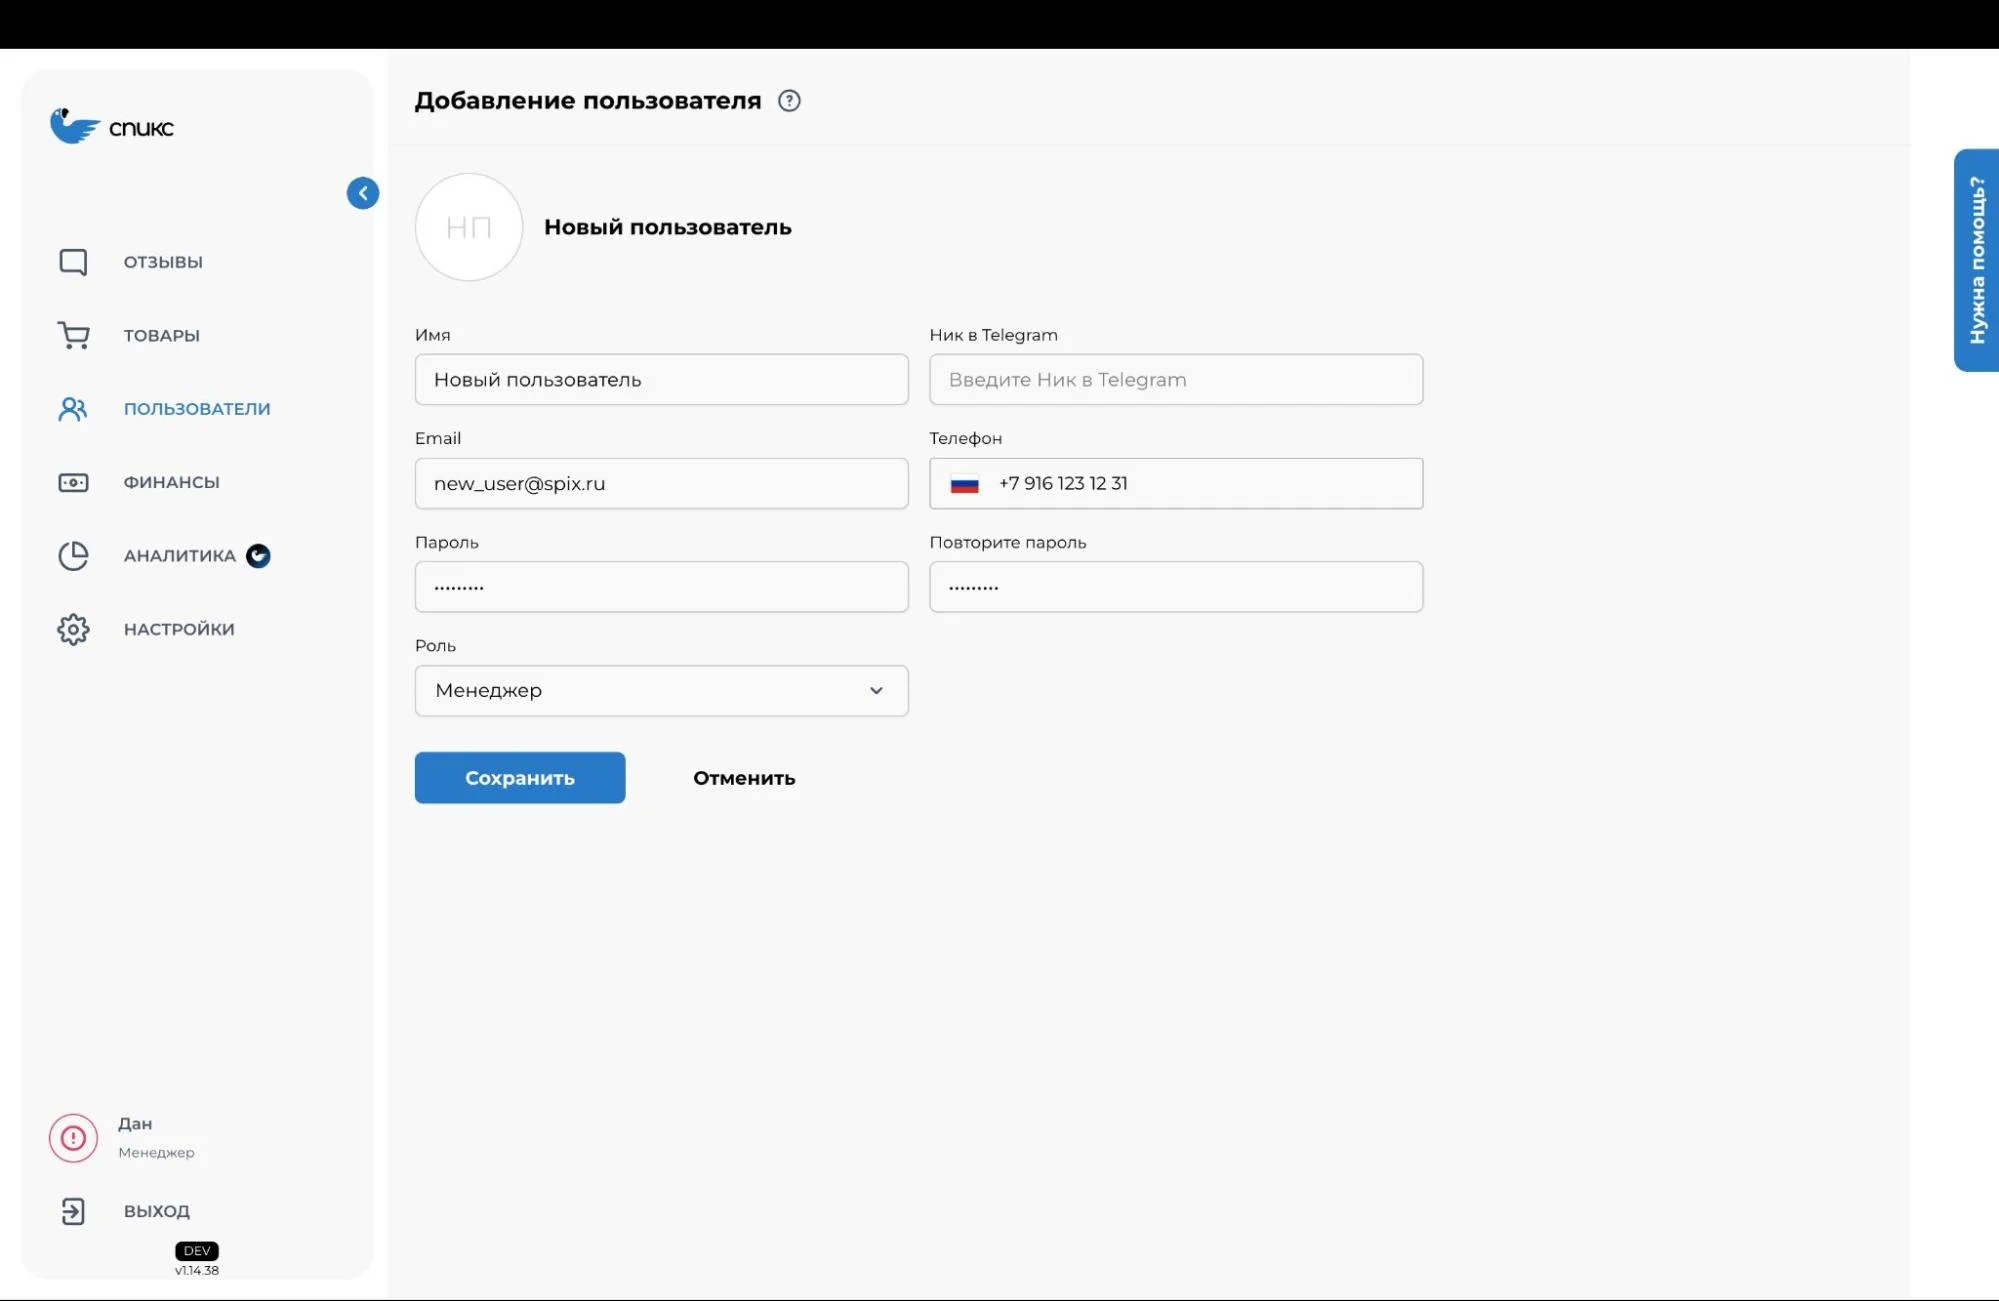Click the Финансы banknote icon
Screen dimensions: 1999x1301
pyautogui.click(x=73, y=482)
